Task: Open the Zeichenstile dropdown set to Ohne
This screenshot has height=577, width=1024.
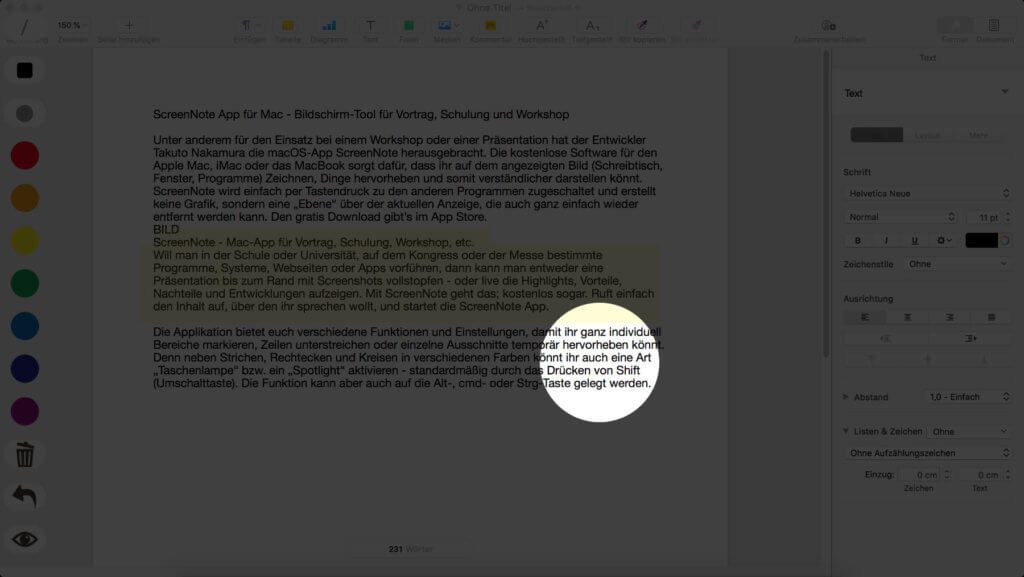Action: 957,264
